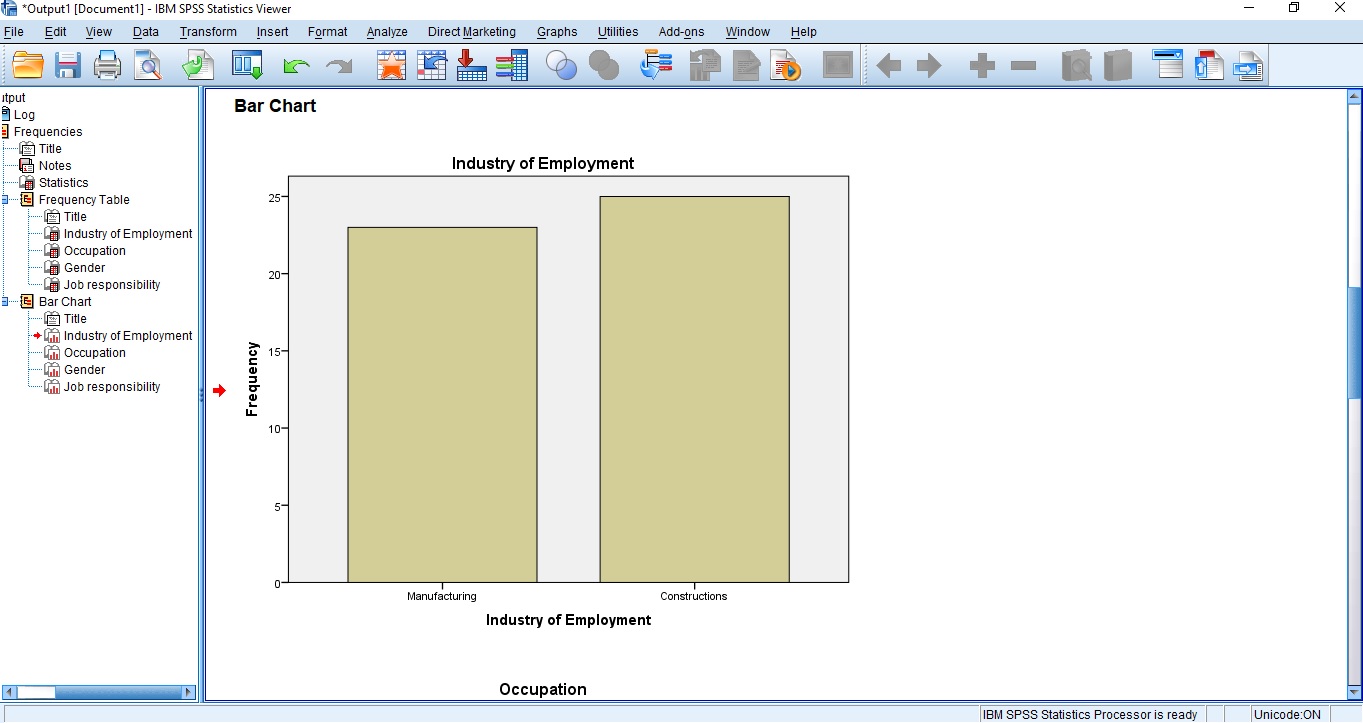Save the output file
1363x723 pixels.
[x=67, y=65]
